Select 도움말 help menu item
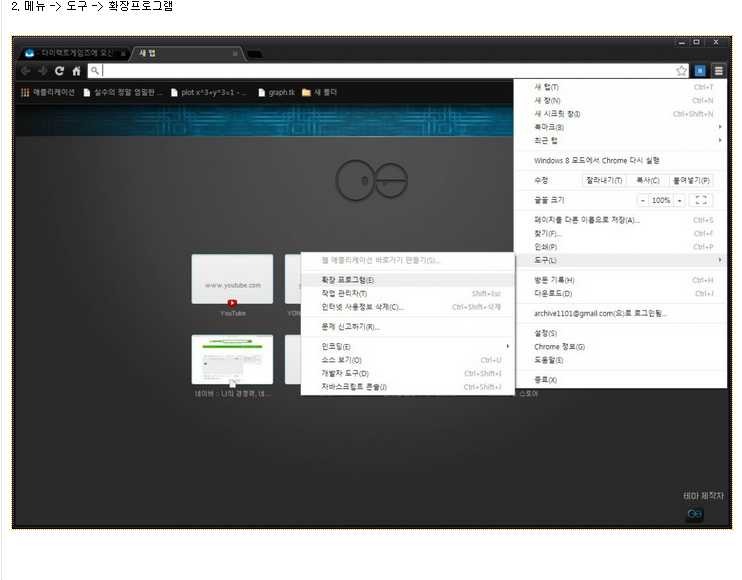 pyautogui.click(x=620, y=360)
